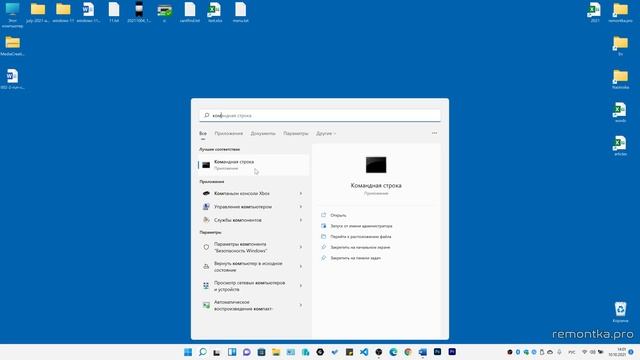
Task: Switch to the Документы search tab
Action: point(263,133)
